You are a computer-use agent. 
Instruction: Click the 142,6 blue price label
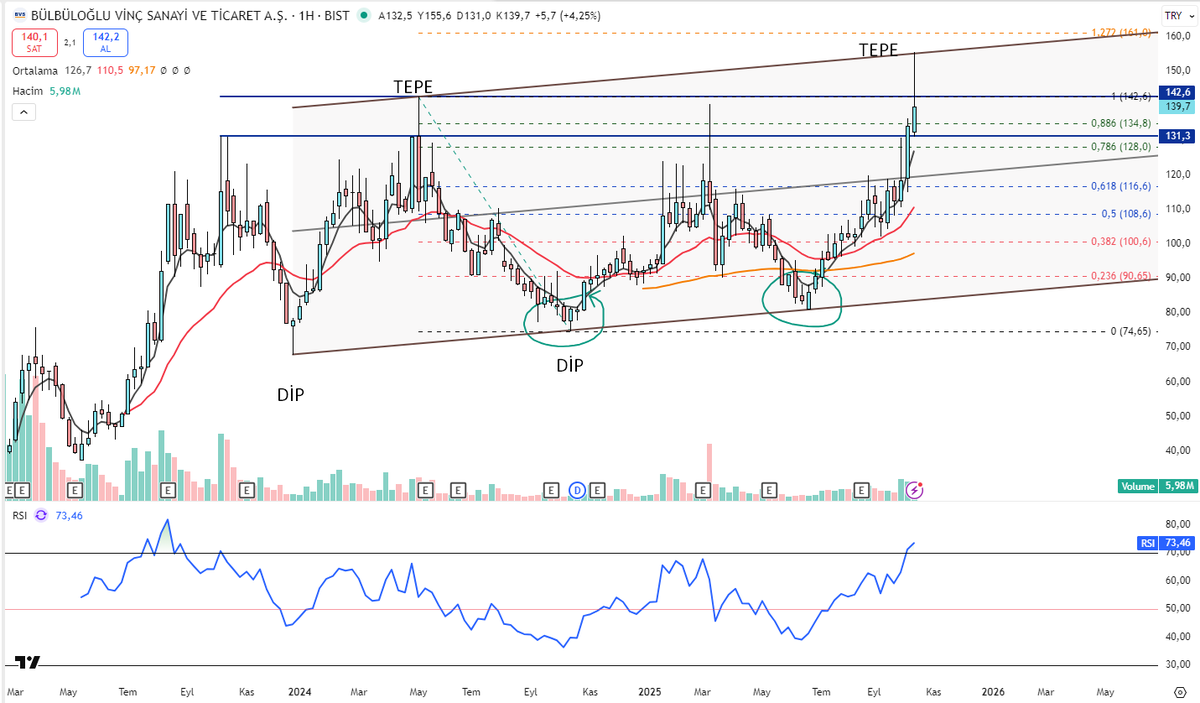(x=1176, y=92)
